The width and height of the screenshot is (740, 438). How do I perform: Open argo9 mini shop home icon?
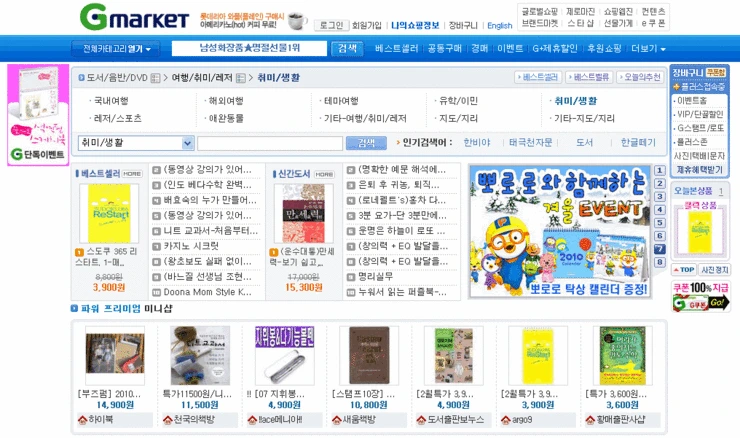[x=505, y=419]
